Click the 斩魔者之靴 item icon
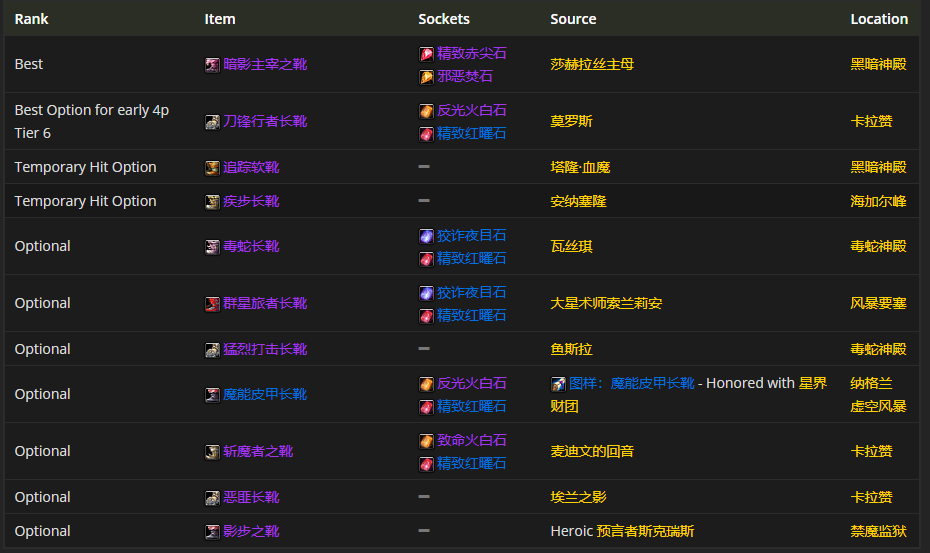930x553 pixels. 212,452
